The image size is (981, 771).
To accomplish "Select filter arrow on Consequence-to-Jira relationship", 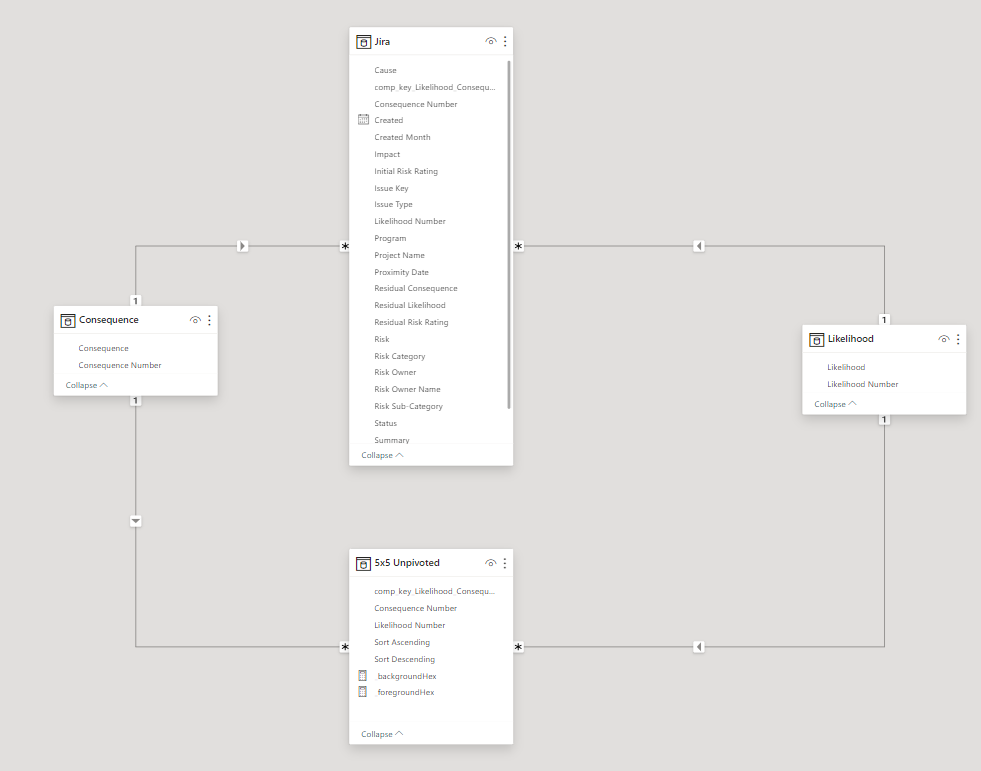I will point(243,246).
